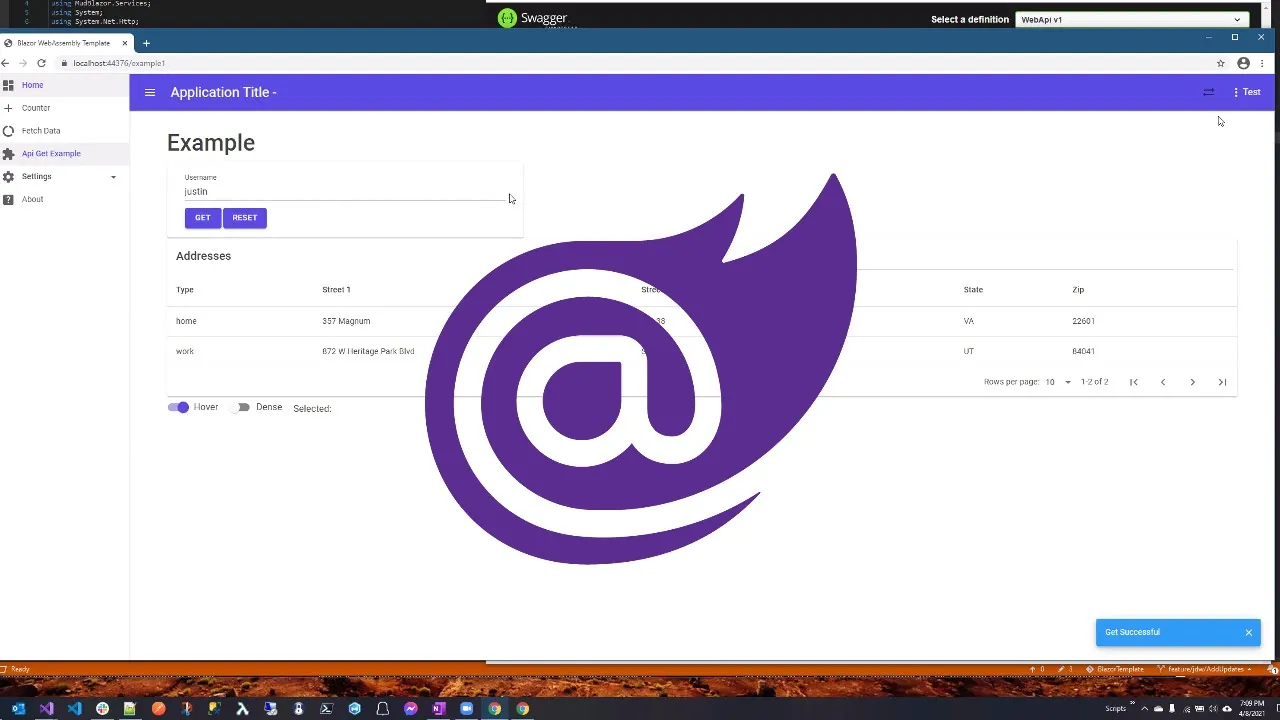Select Api Get Example in sidebar
Screen dimensions: 1280x720
64,154
